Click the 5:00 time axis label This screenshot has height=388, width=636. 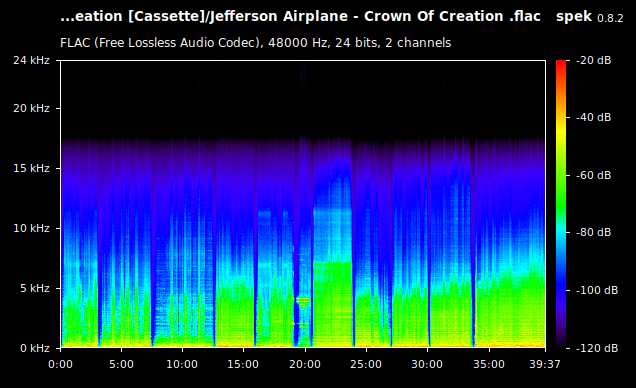click(x=121, y=364)
